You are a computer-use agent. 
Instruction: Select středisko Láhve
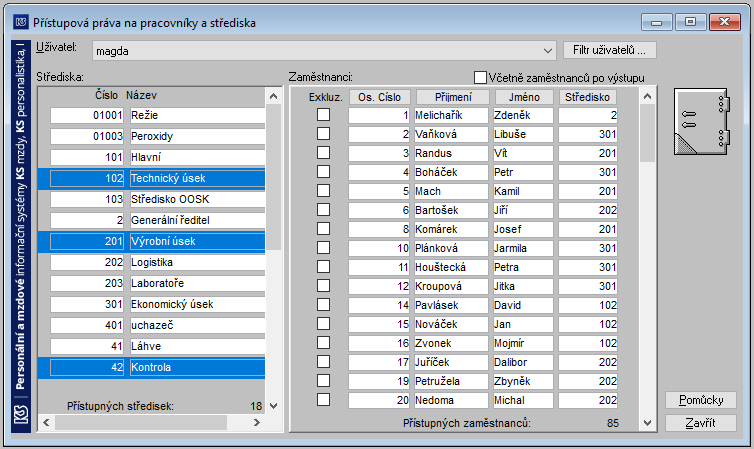[152, 346]
